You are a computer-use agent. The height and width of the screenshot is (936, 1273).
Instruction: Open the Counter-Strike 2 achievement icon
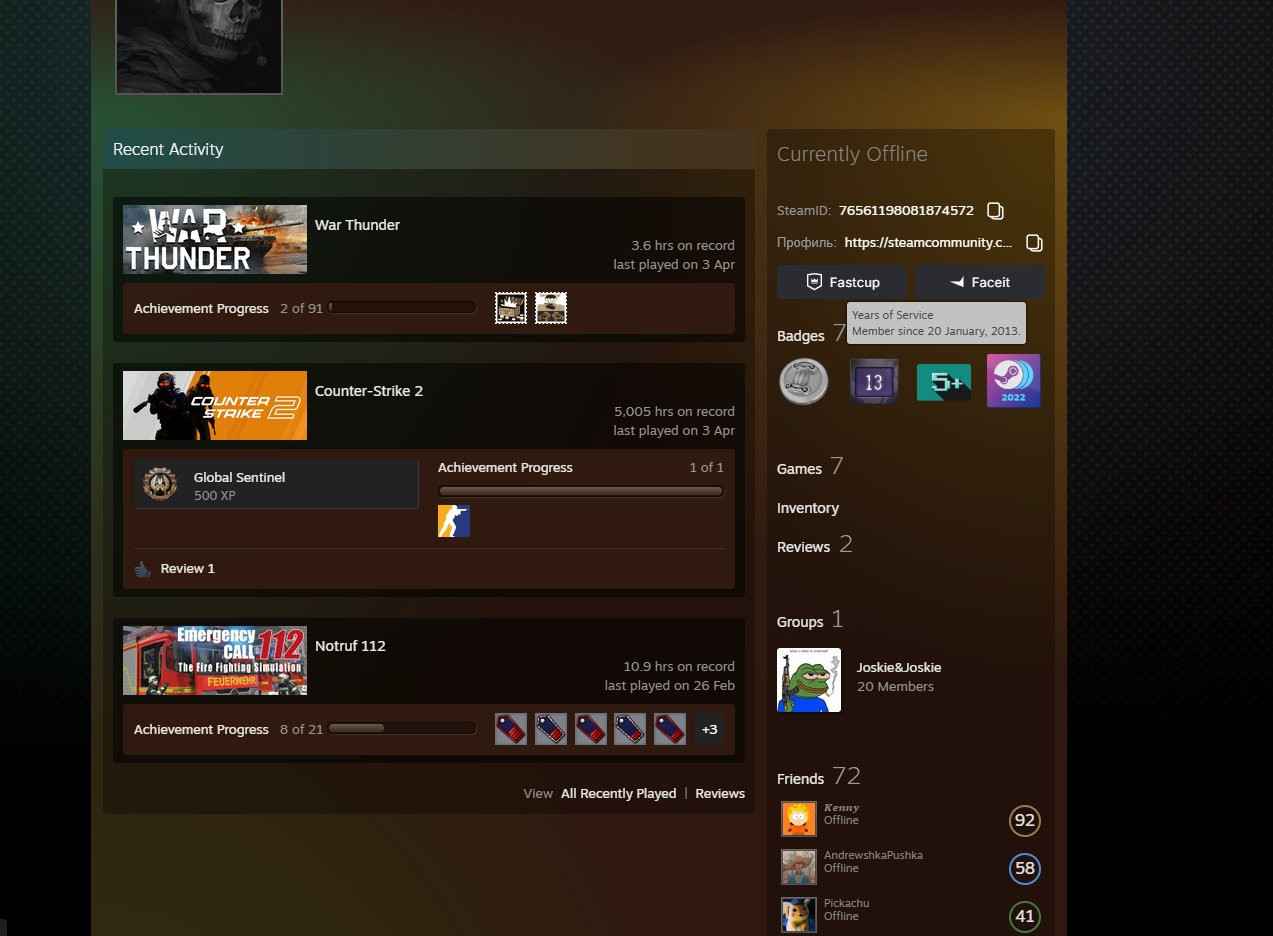click(x=454, y=521)
